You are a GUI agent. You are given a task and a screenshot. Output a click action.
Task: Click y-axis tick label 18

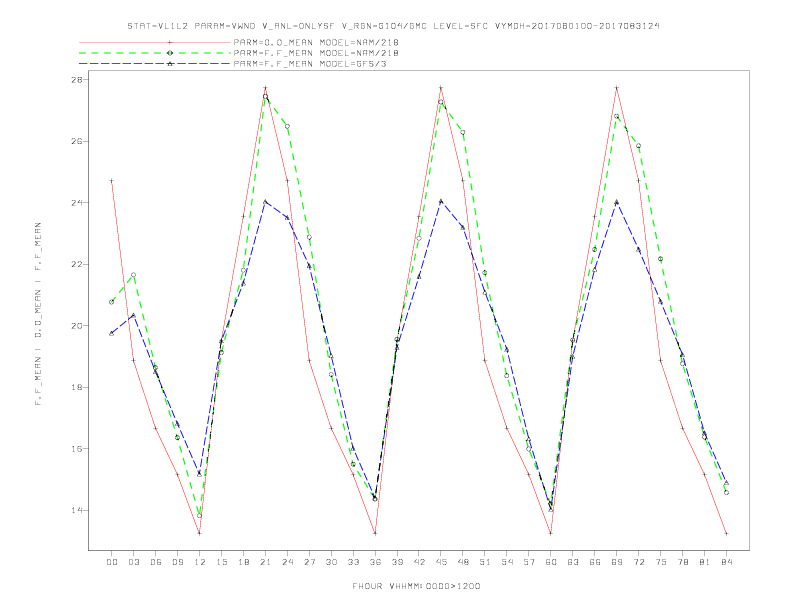pos(79,387)
